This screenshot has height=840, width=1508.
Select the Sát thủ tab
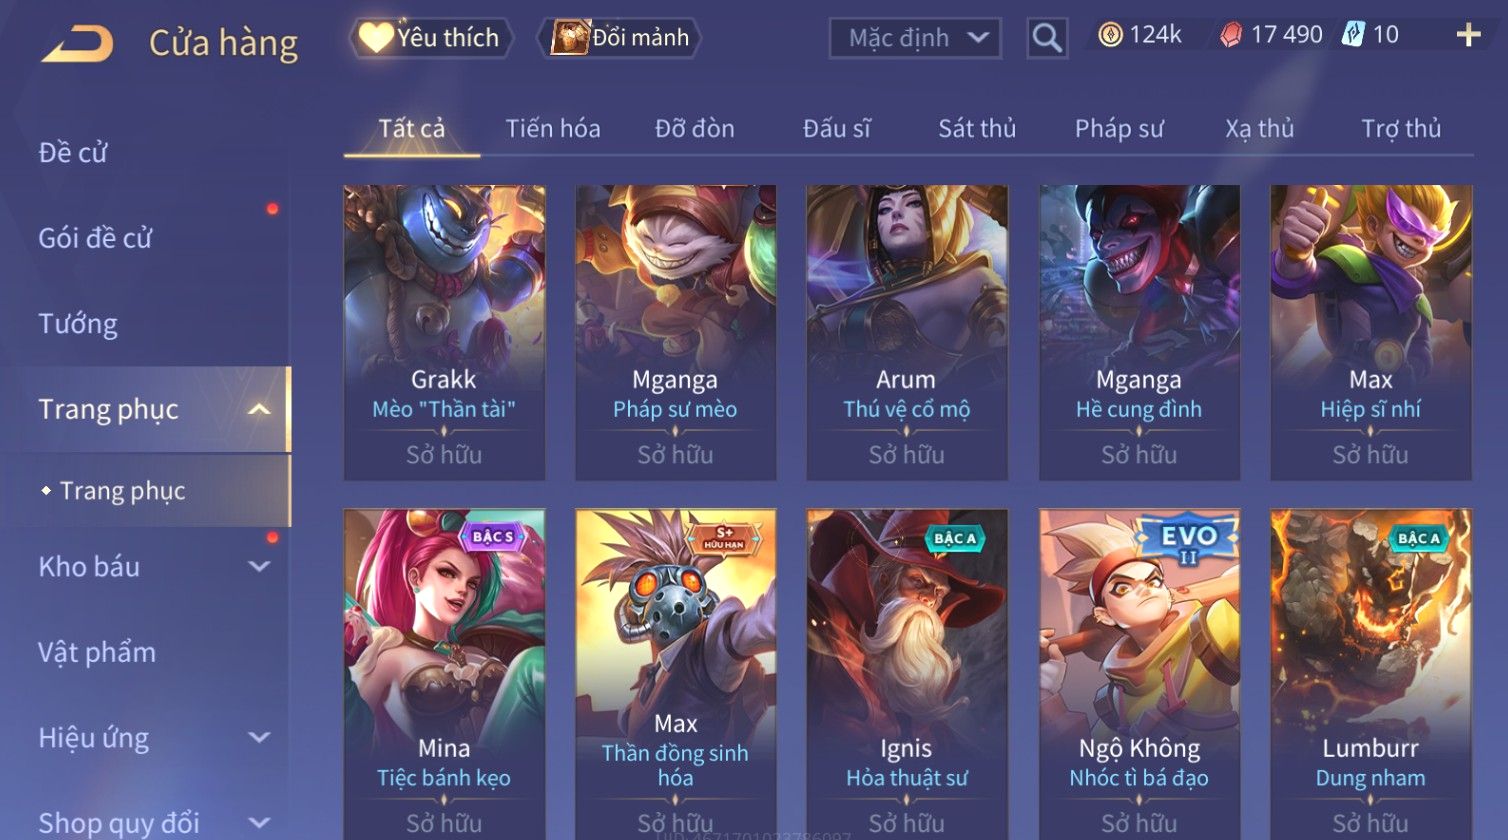(977, 129)
